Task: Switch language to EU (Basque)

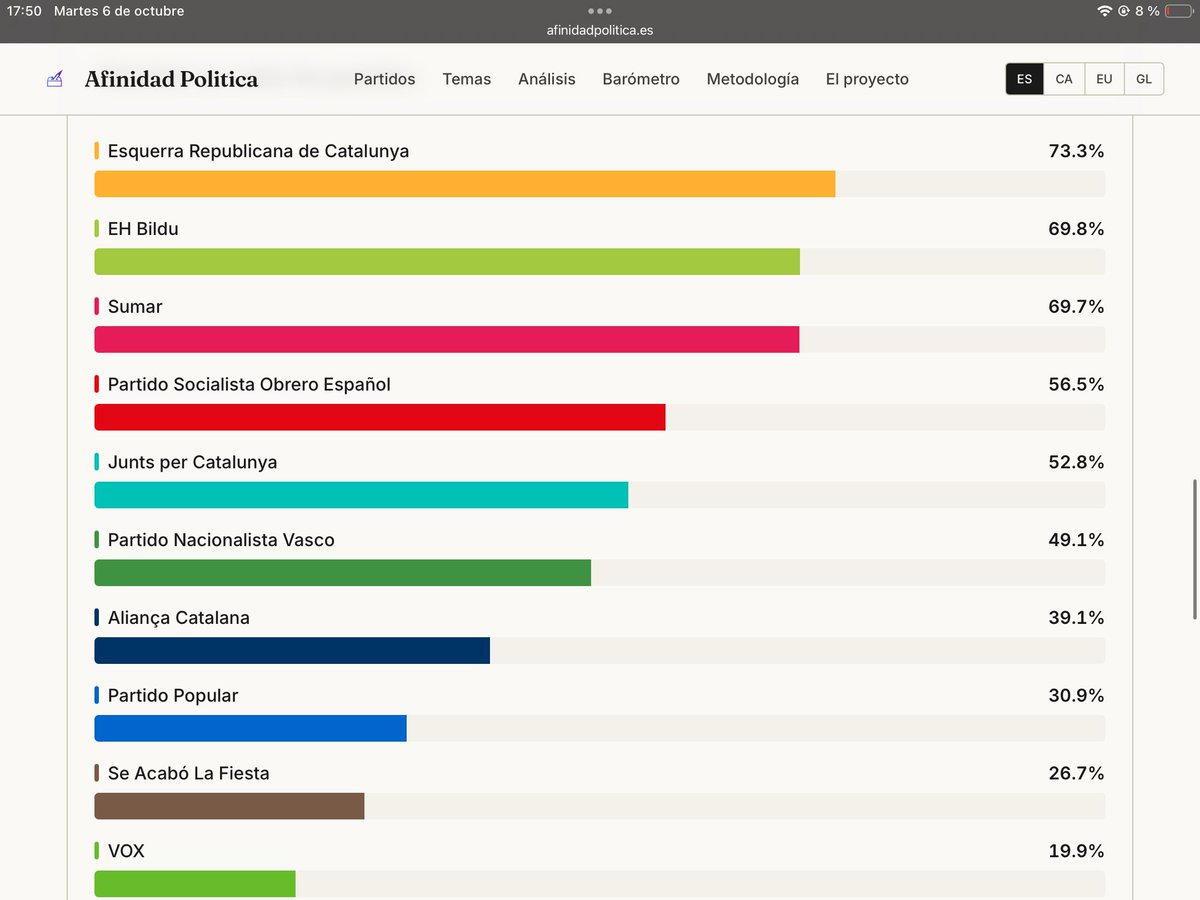Action: pyautogui.click(x=1104, y=79)
